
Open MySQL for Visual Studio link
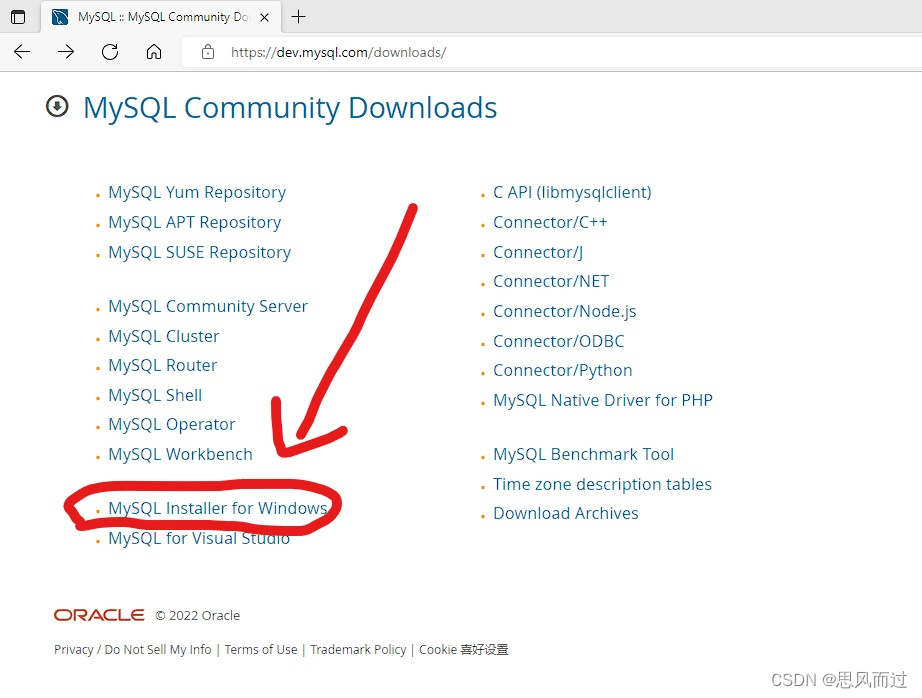199,538
